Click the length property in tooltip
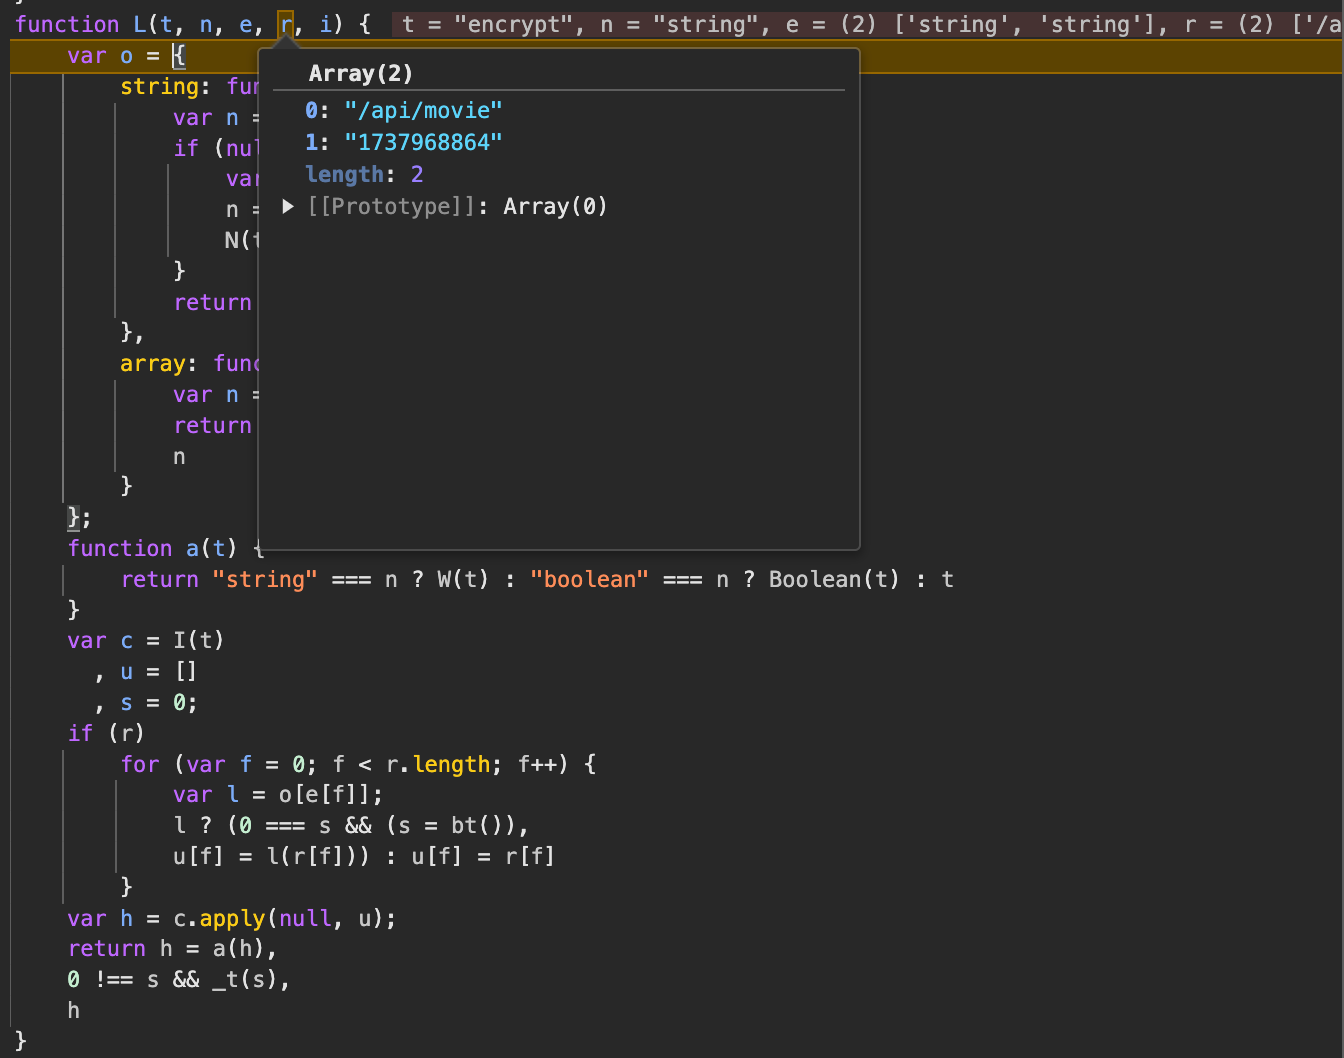This screenshot has width=1344, height=1058. [x=344, y=174]
